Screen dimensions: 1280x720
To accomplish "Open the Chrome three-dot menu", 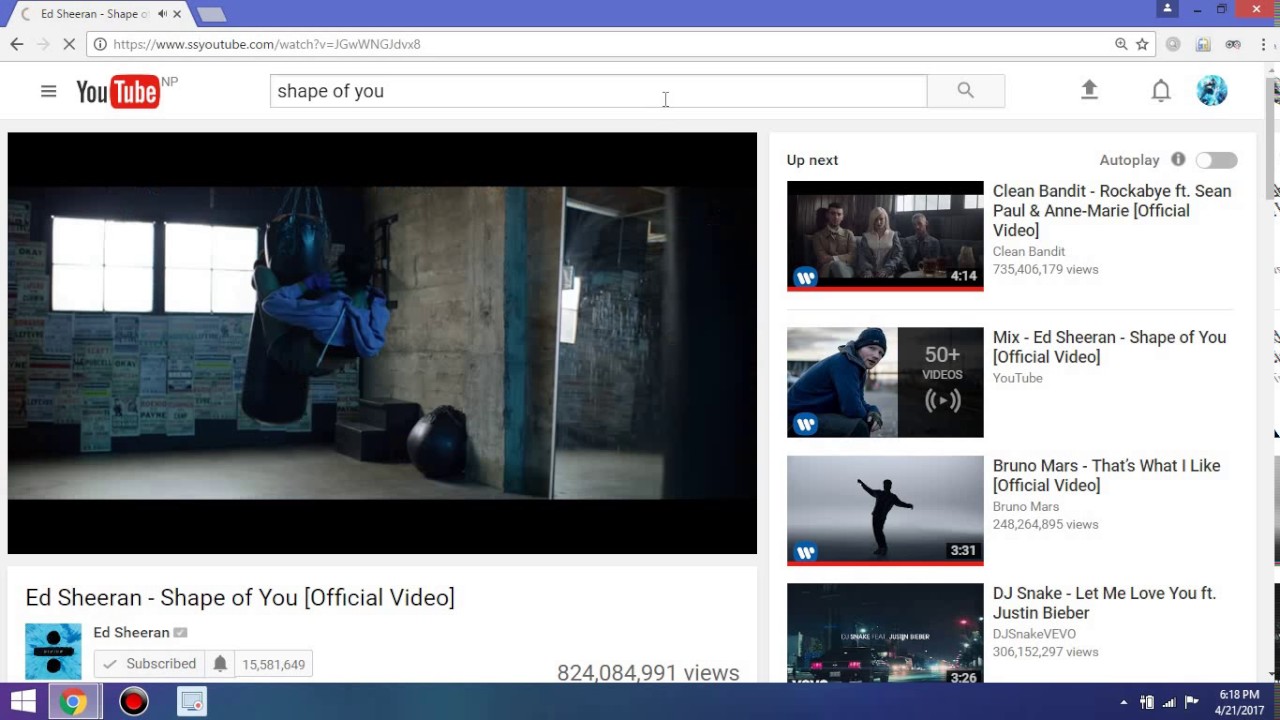I will click(x=1263, y=44).
